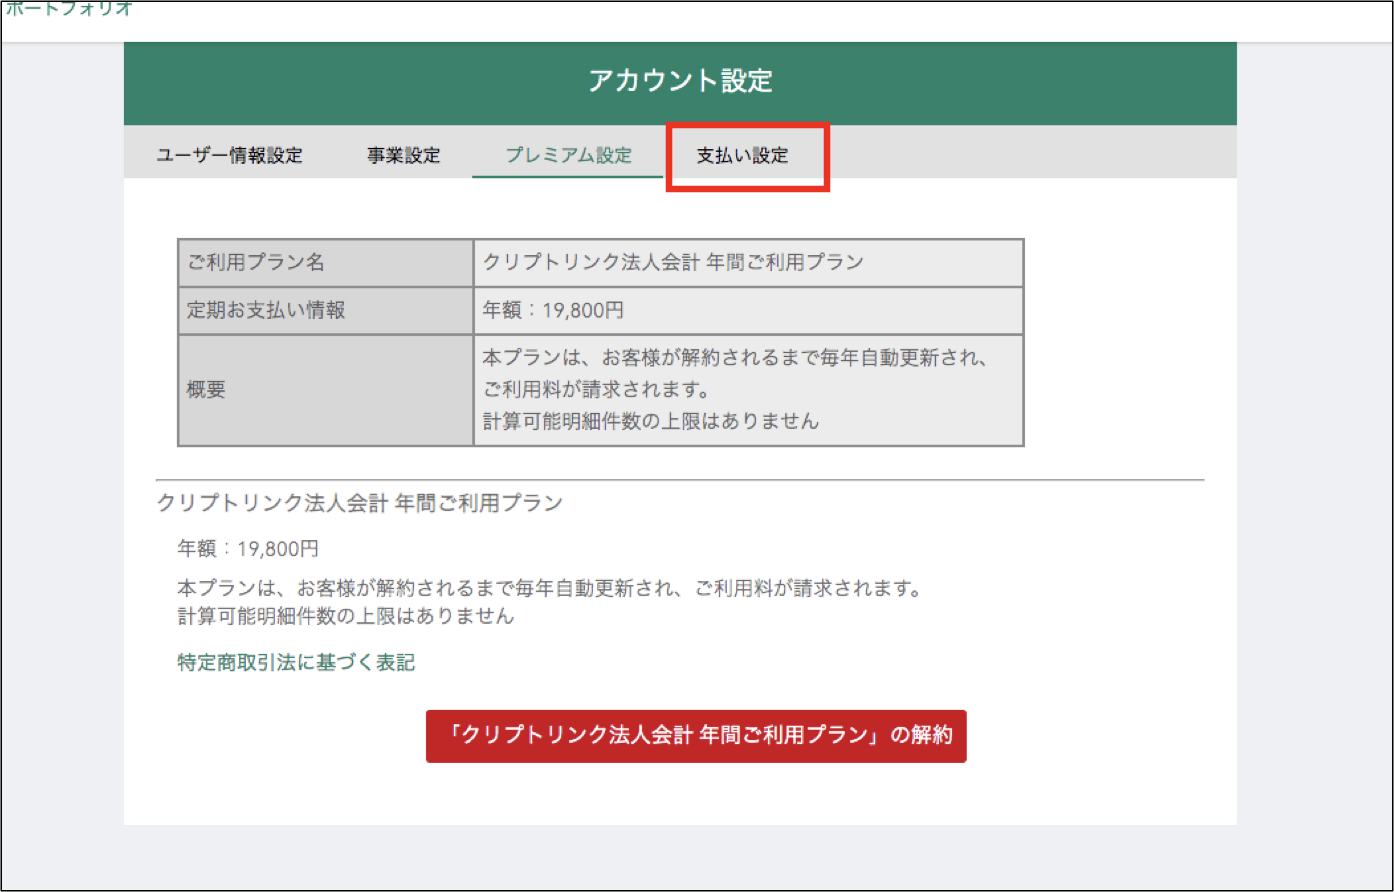This screenshot has height=892, width=1394.
Task: Click the 本プランは auto-renewal sentence below the table
Action: point(549,588)
